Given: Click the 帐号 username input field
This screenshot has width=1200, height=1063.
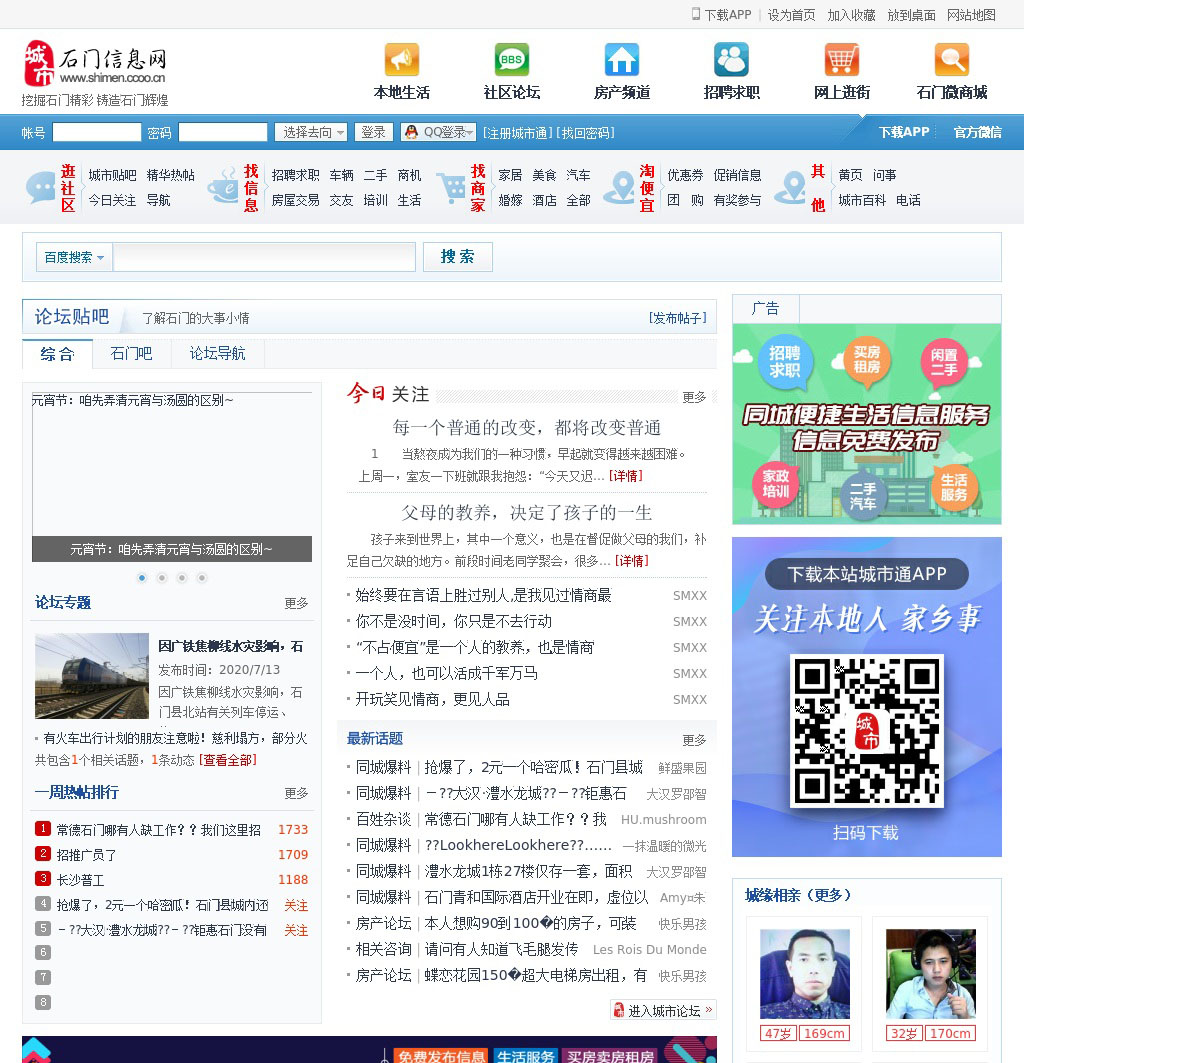Looking at the screenshot, I should pyautogui.click(x=97, y=132).
